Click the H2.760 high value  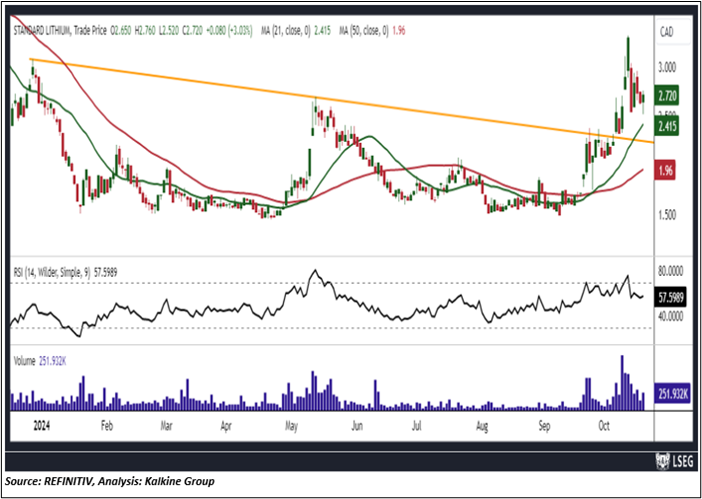click(x=146, y=31)
